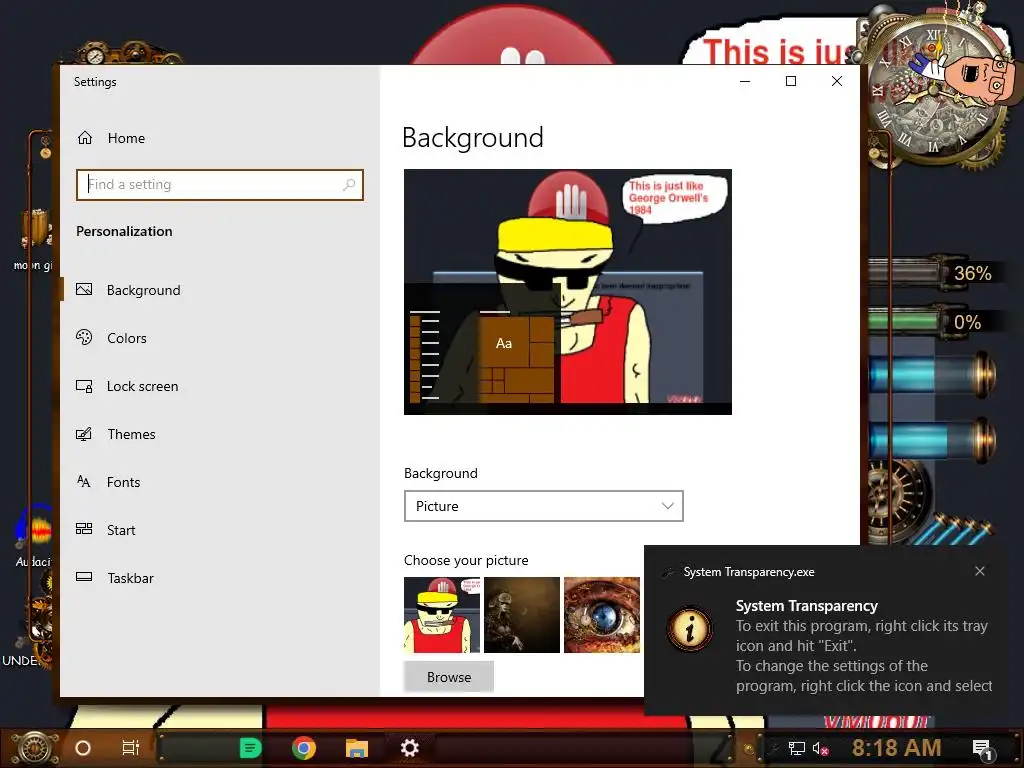Click the desktop background preview image

[568, 292]
